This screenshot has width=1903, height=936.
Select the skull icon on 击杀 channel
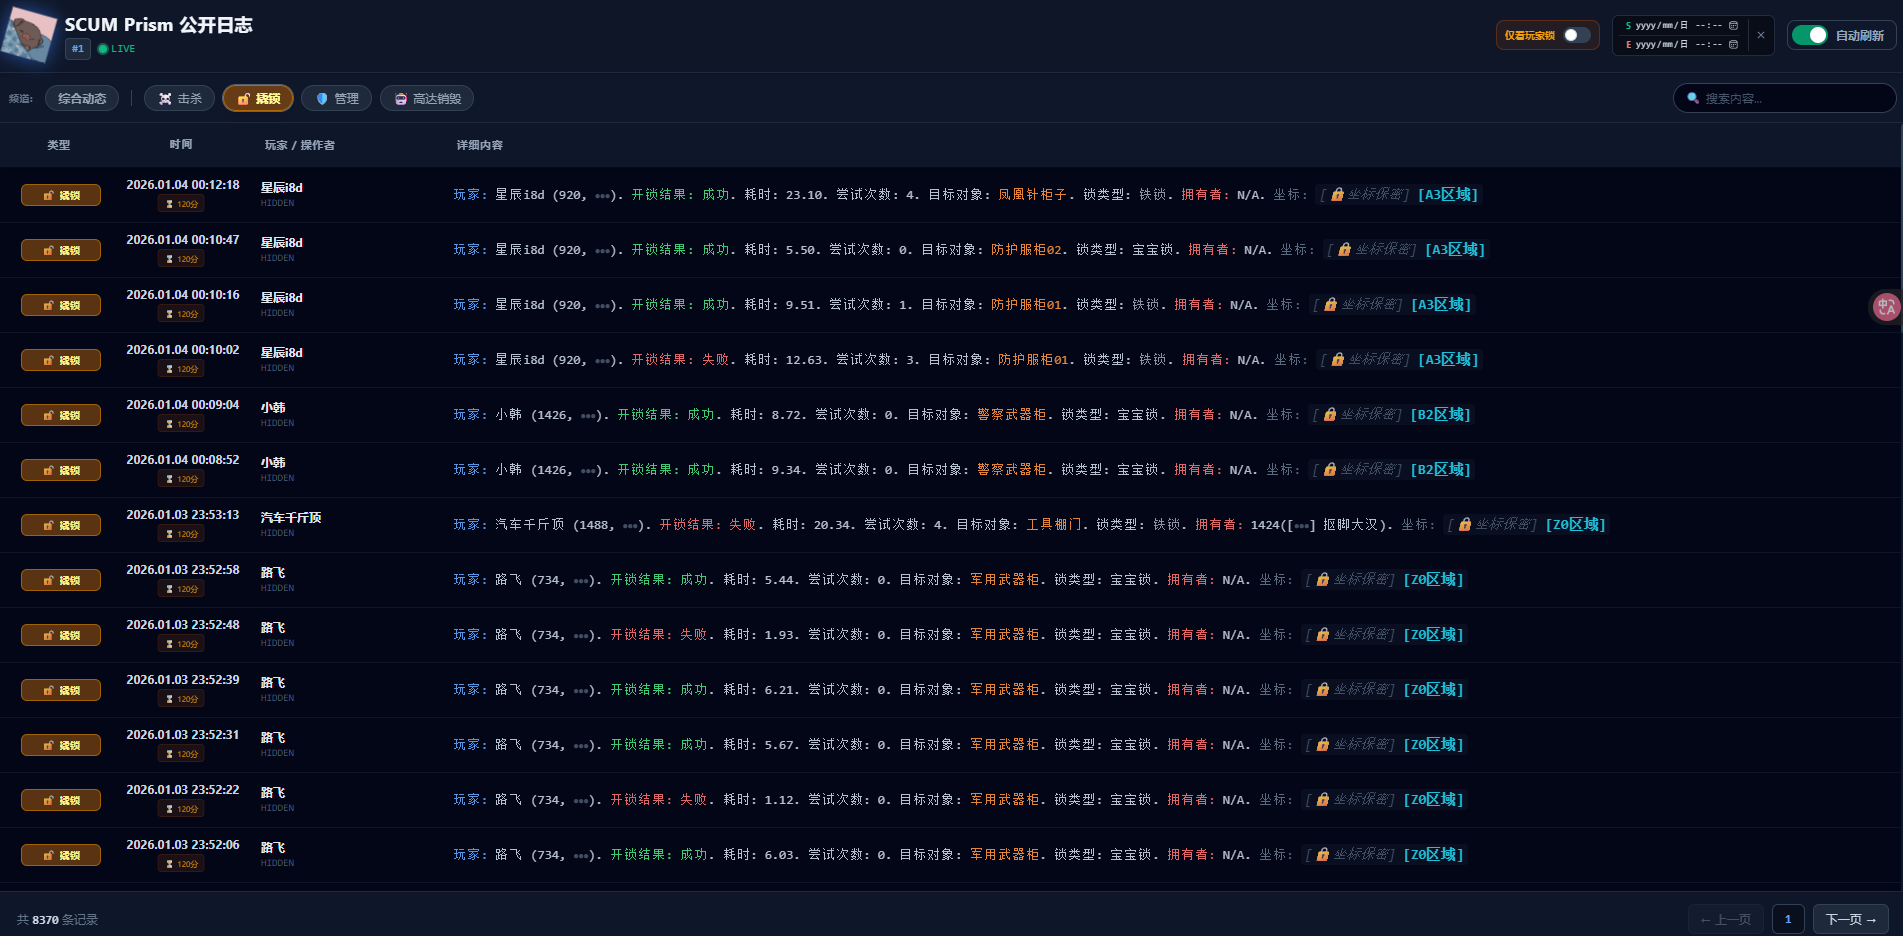(x=165, y=98)
